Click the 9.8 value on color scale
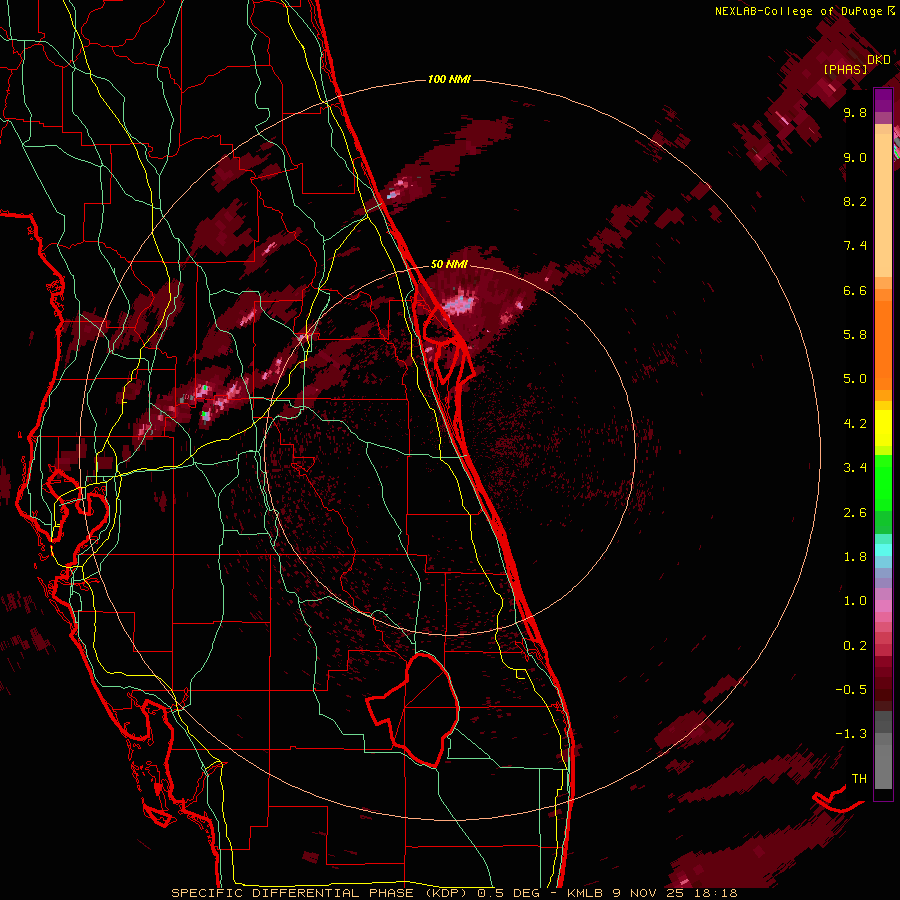Image resolution: width=900 pixels, height=900 pixels. pyautogui.click(x=855, y=113)
